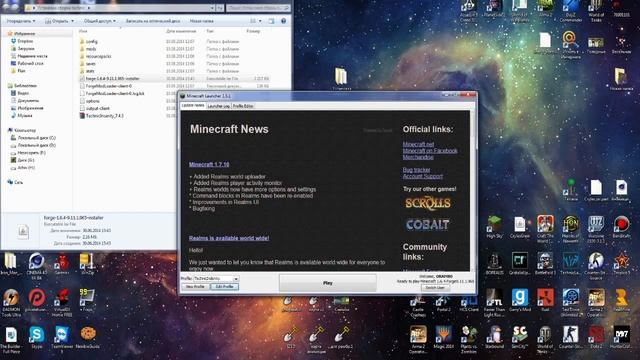Open the Portal 2 desktop shortcut
Viewport: 640px width, 360px height.
443,304
